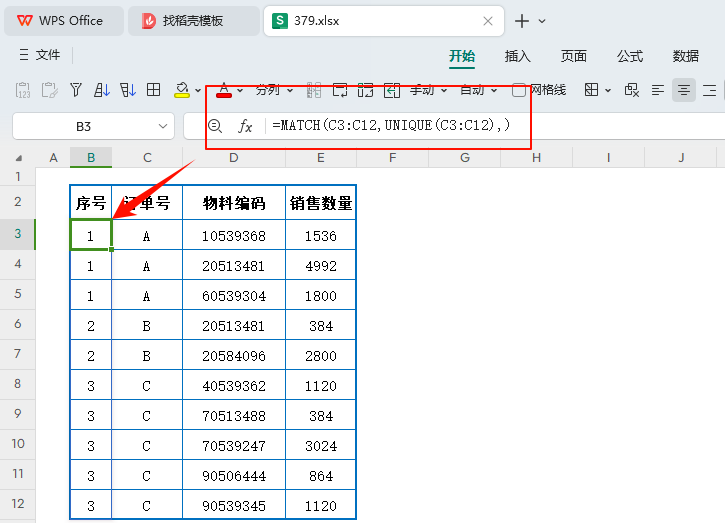Click the 物料编码 header cell
The width and height of the screenshot is (725, 523).
tap(234, 203)
